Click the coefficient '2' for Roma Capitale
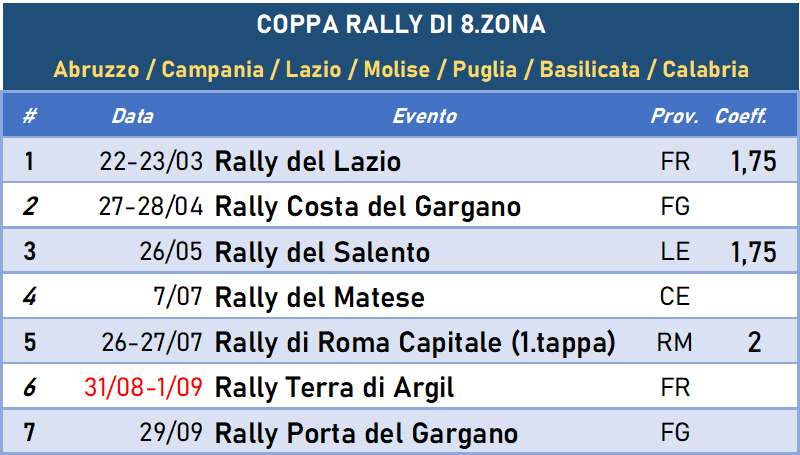 754,343
